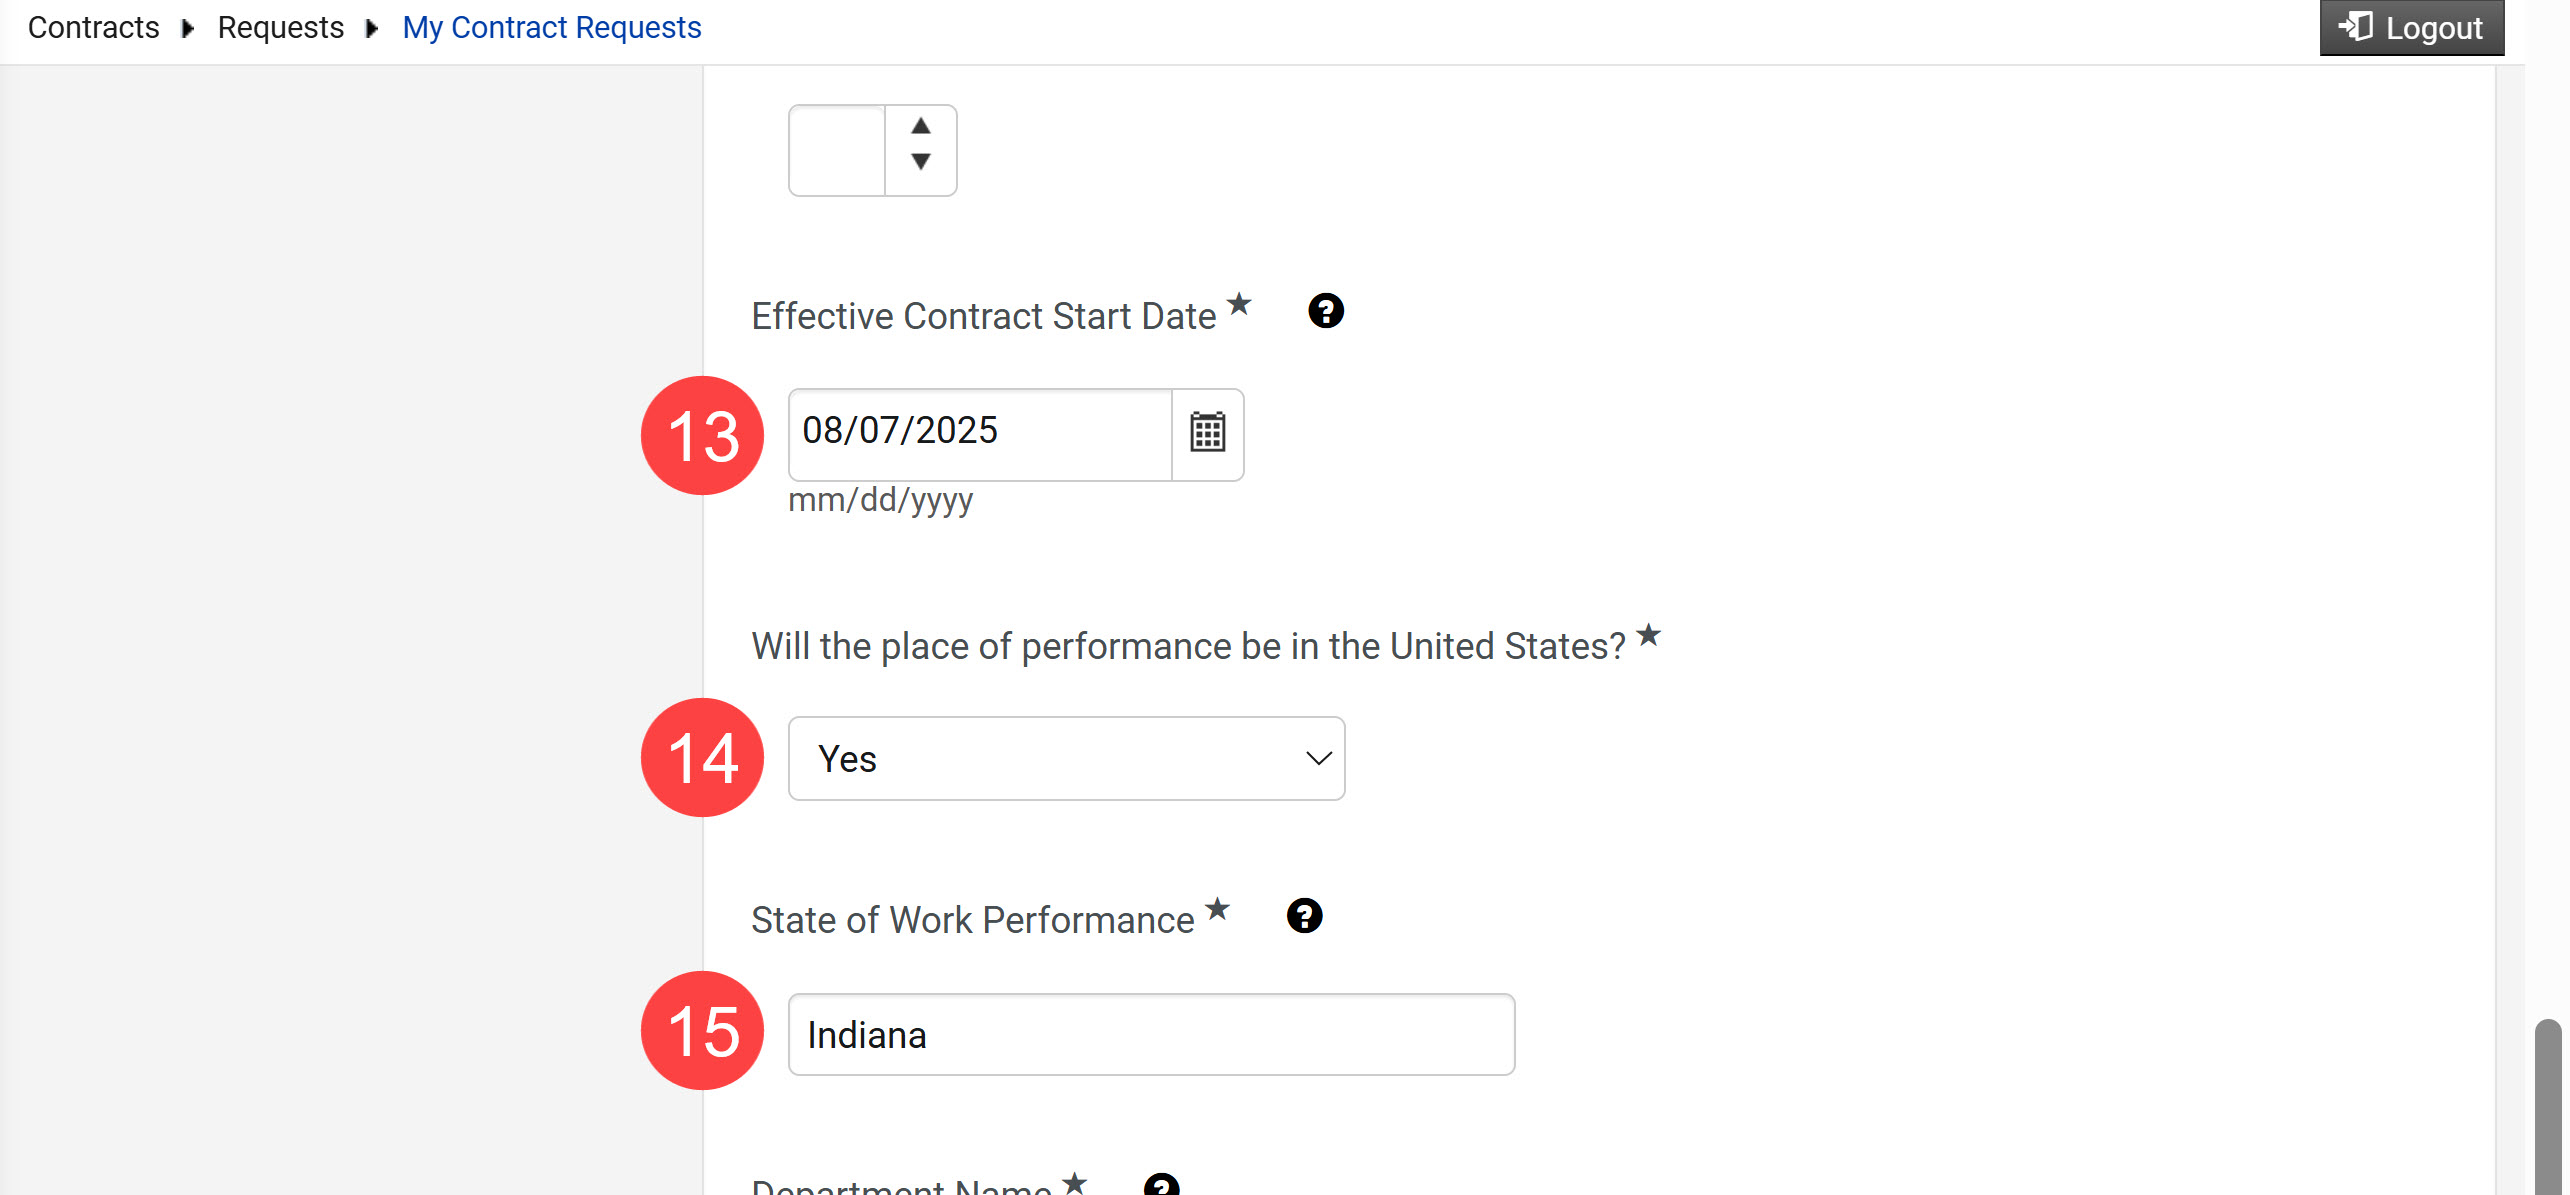Click the Contracts breadcrumb item
The height and width of the screenshot is (1195, 2570).
(x=93, y=28)
